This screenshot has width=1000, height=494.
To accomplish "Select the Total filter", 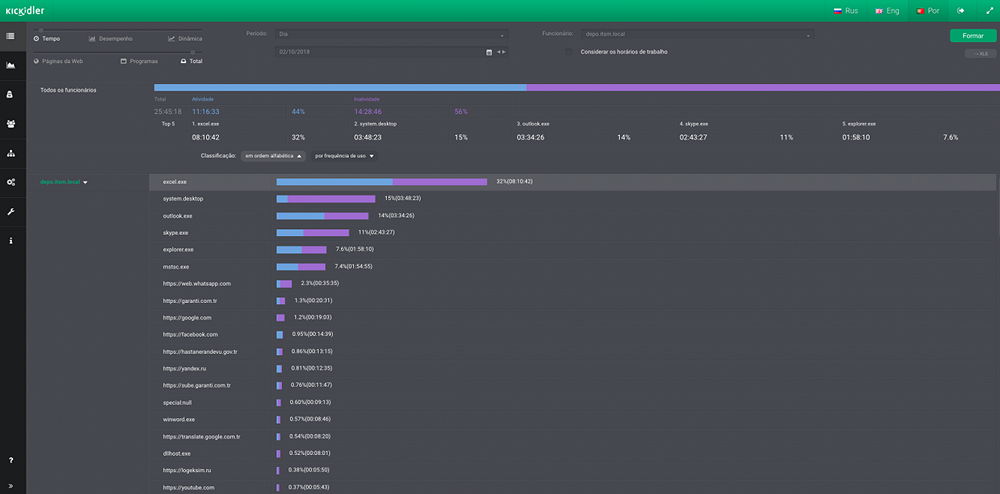I will click(x=191, y=61).
